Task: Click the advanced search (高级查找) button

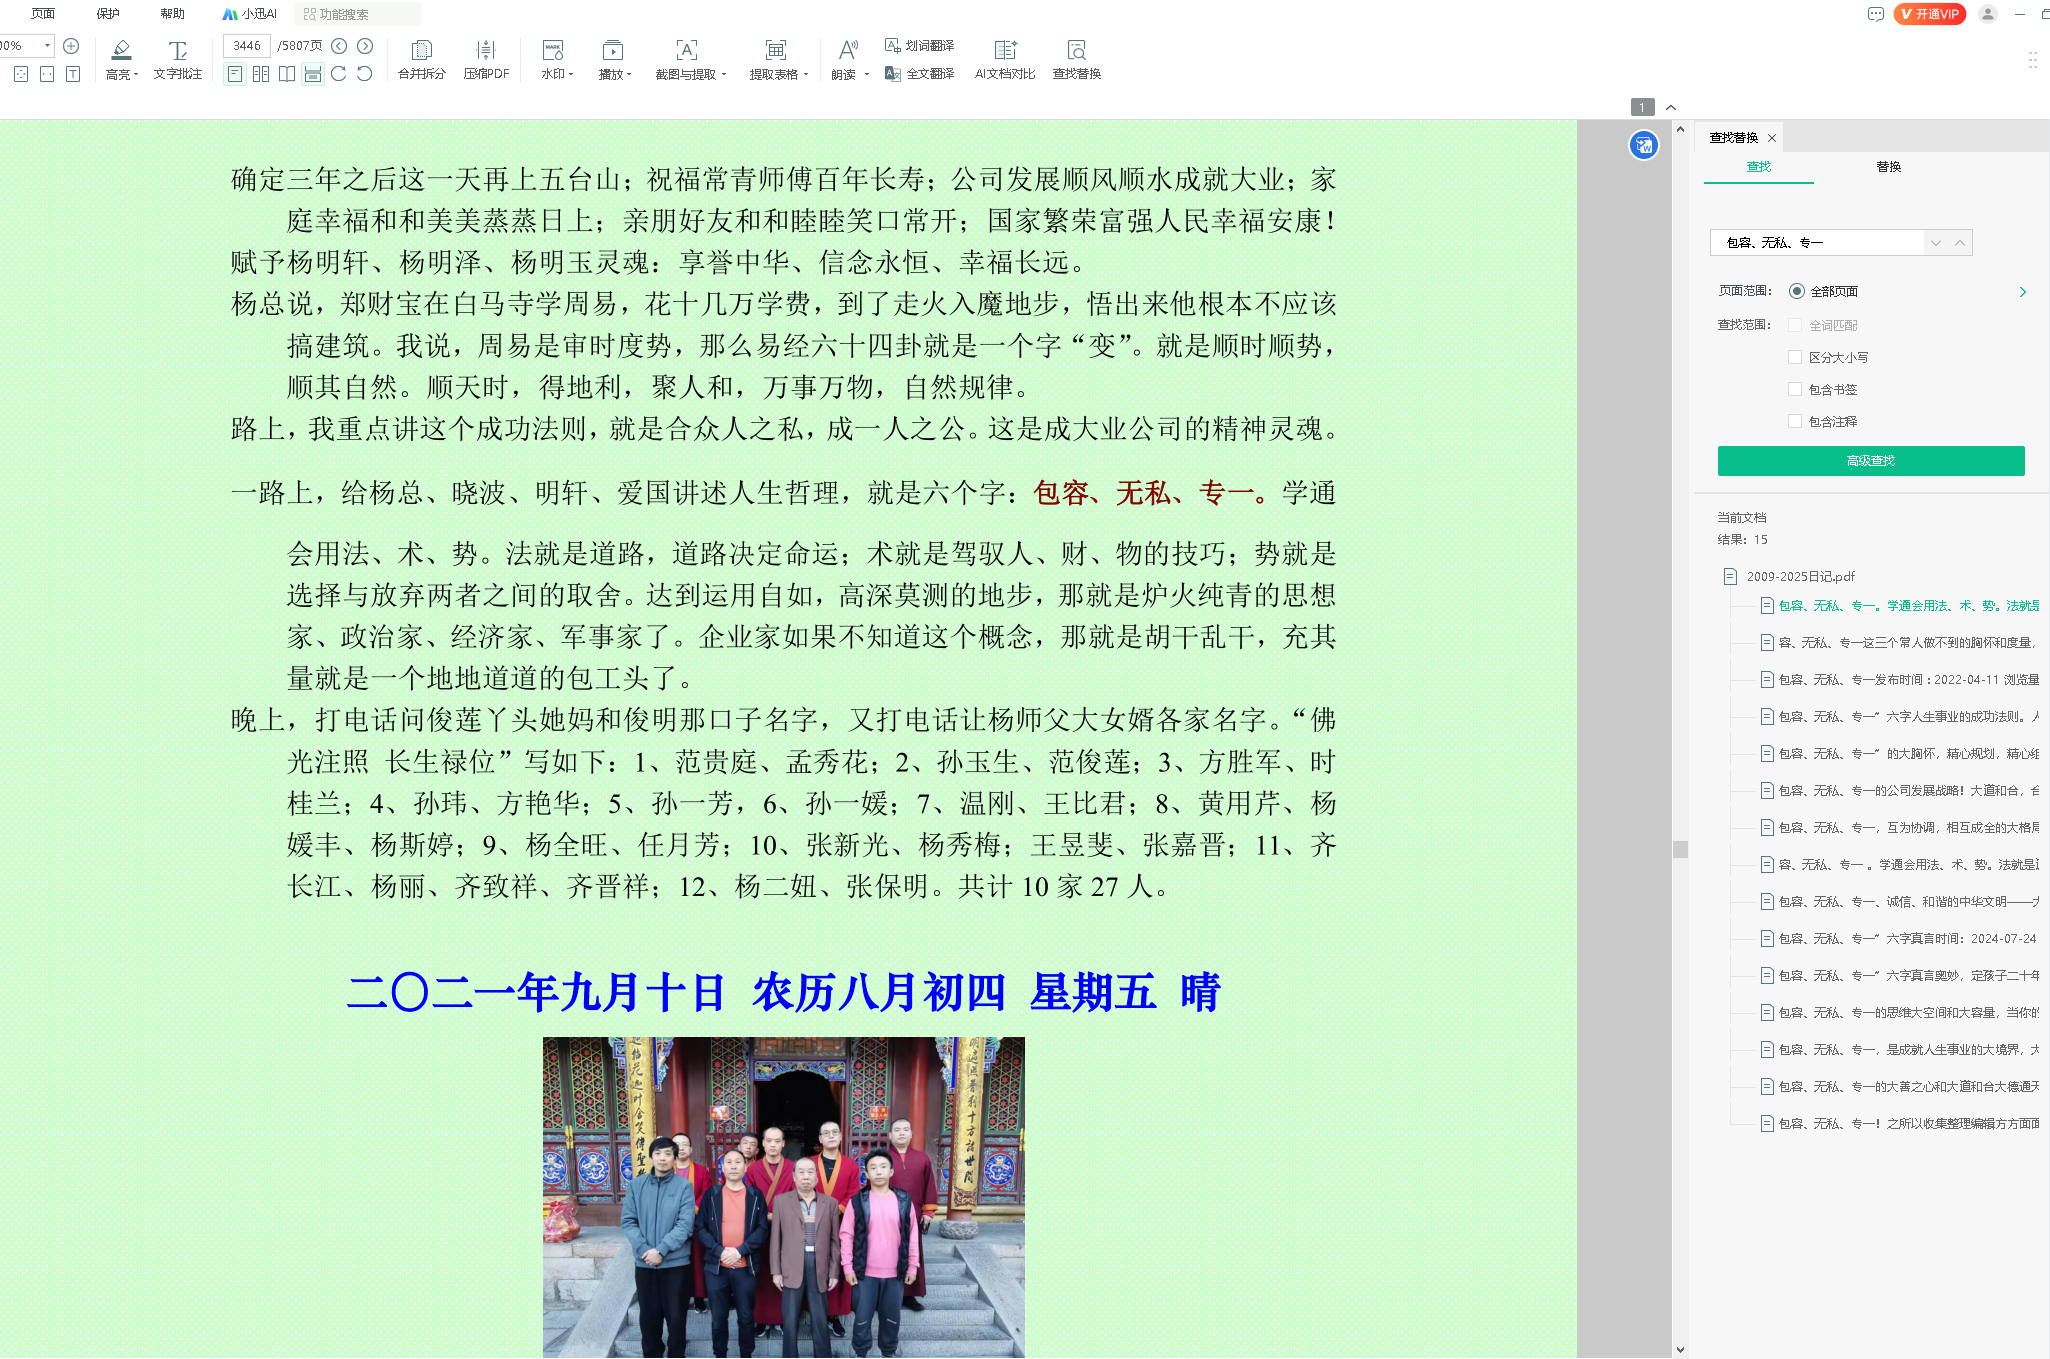Action: coord(1870,461)
